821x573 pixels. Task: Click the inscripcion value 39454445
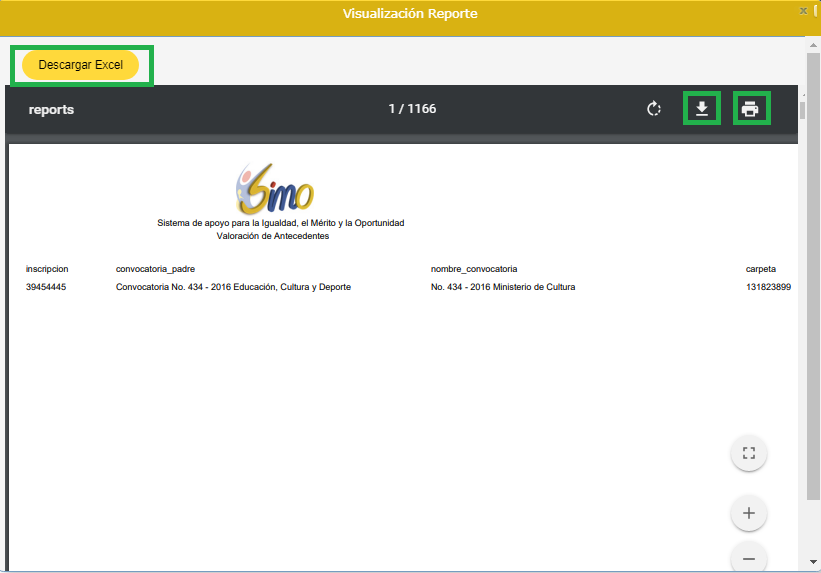coord(46,287)
